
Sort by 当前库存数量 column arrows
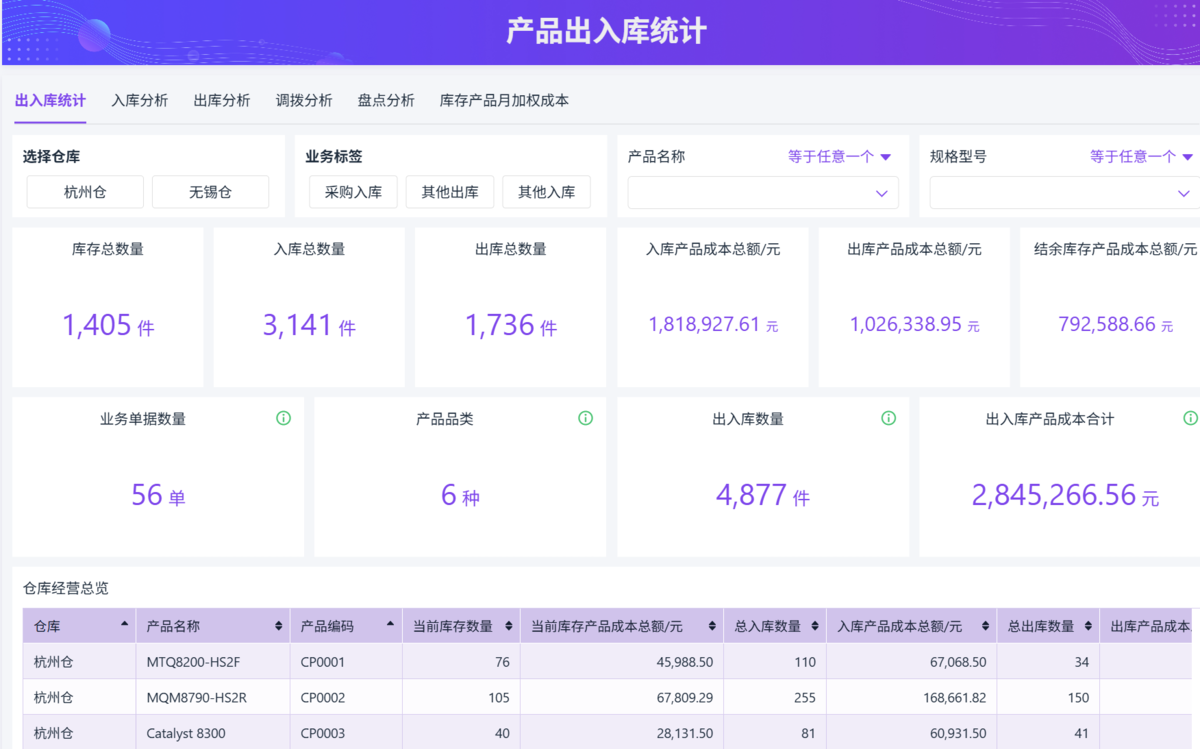click(x=509, y=626)
